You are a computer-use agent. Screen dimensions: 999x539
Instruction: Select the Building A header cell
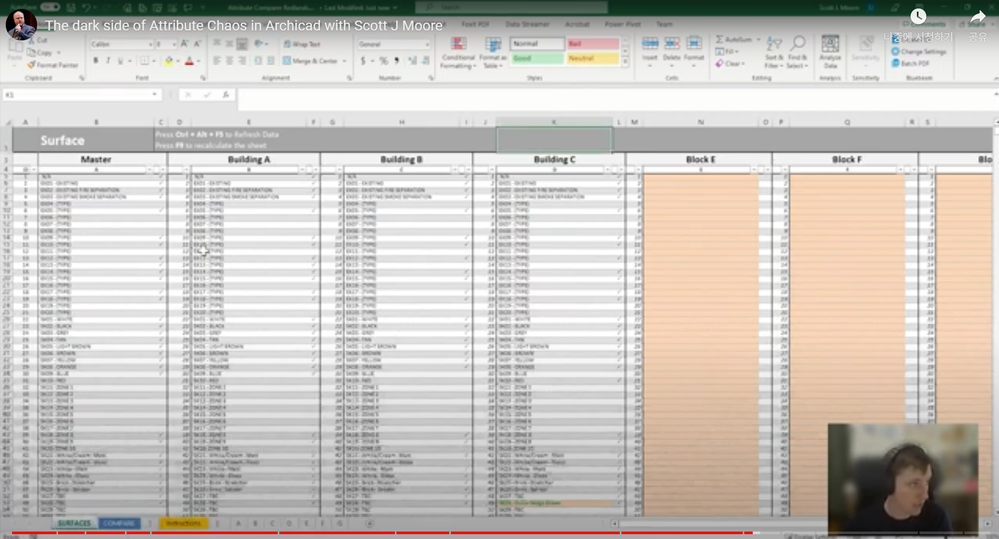coord(248,159)
